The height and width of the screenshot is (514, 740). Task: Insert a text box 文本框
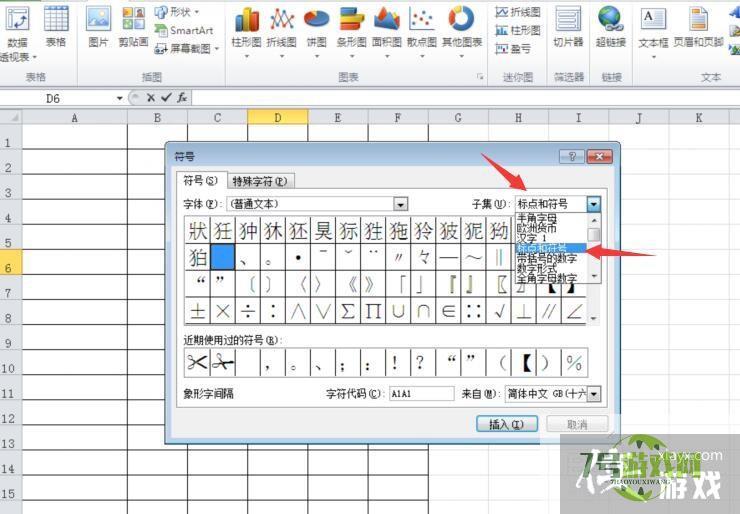coord(654,31)
